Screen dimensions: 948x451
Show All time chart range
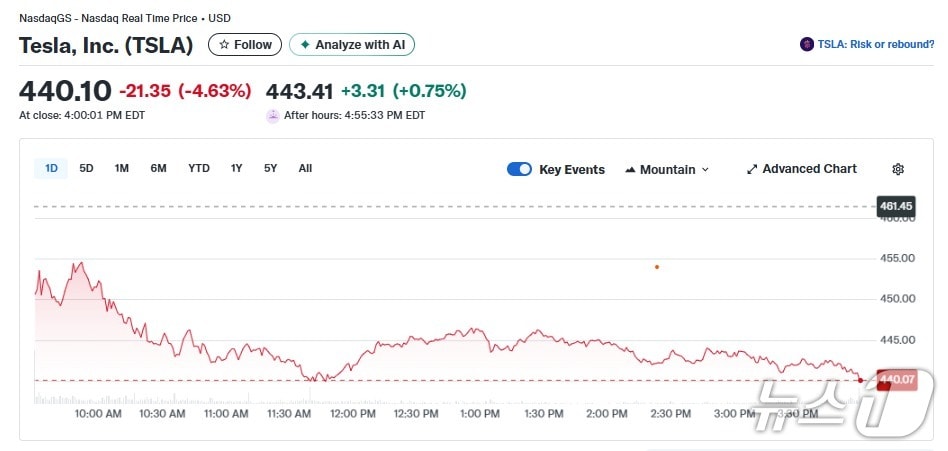pos(305,168)
